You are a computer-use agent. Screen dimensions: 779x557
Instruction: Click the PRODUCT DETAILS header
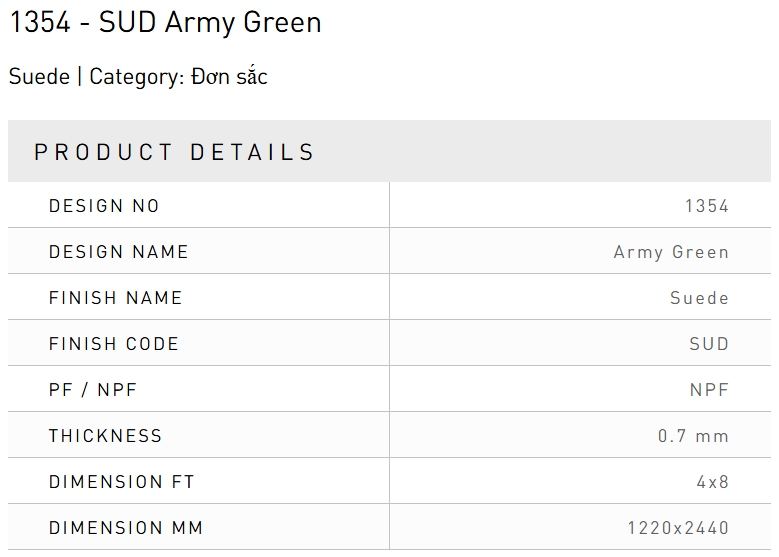click(x=175, y=152)
